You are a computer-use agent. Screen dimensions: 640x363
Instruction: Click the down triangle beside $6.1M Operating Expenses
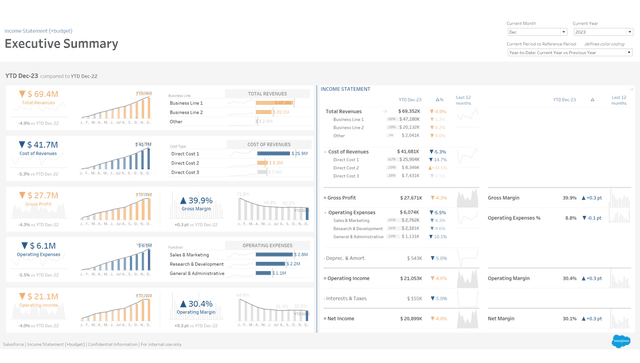24,246
